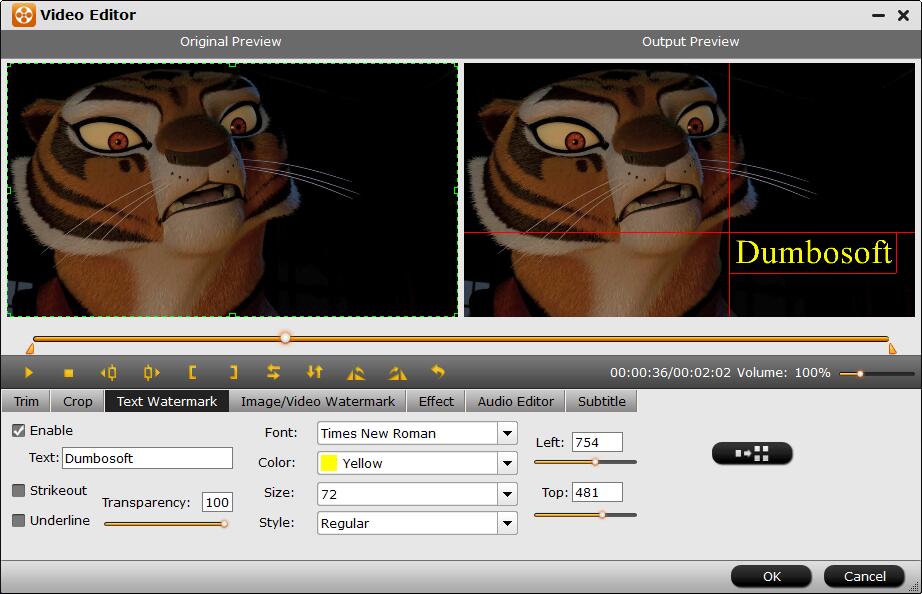Open the Size dropdown set to 72

coord(507,494)
